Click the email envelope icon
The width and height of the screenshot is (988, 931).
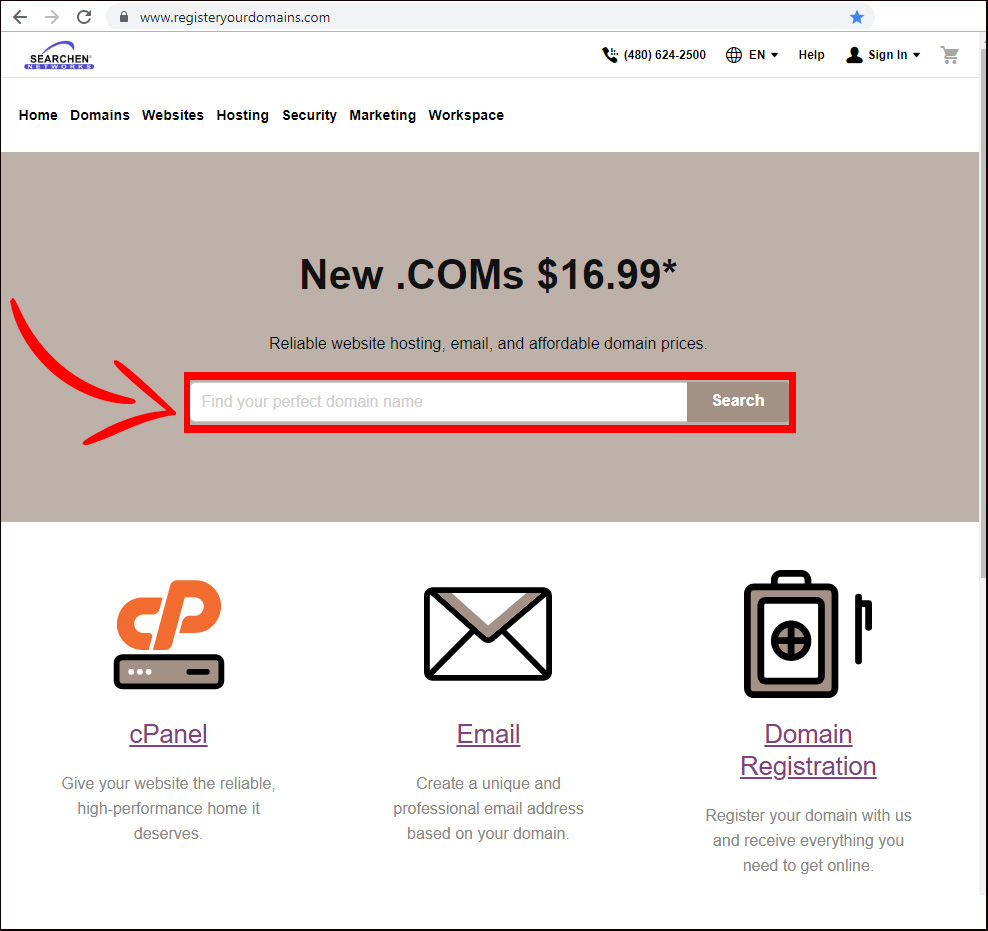point(488,634)
